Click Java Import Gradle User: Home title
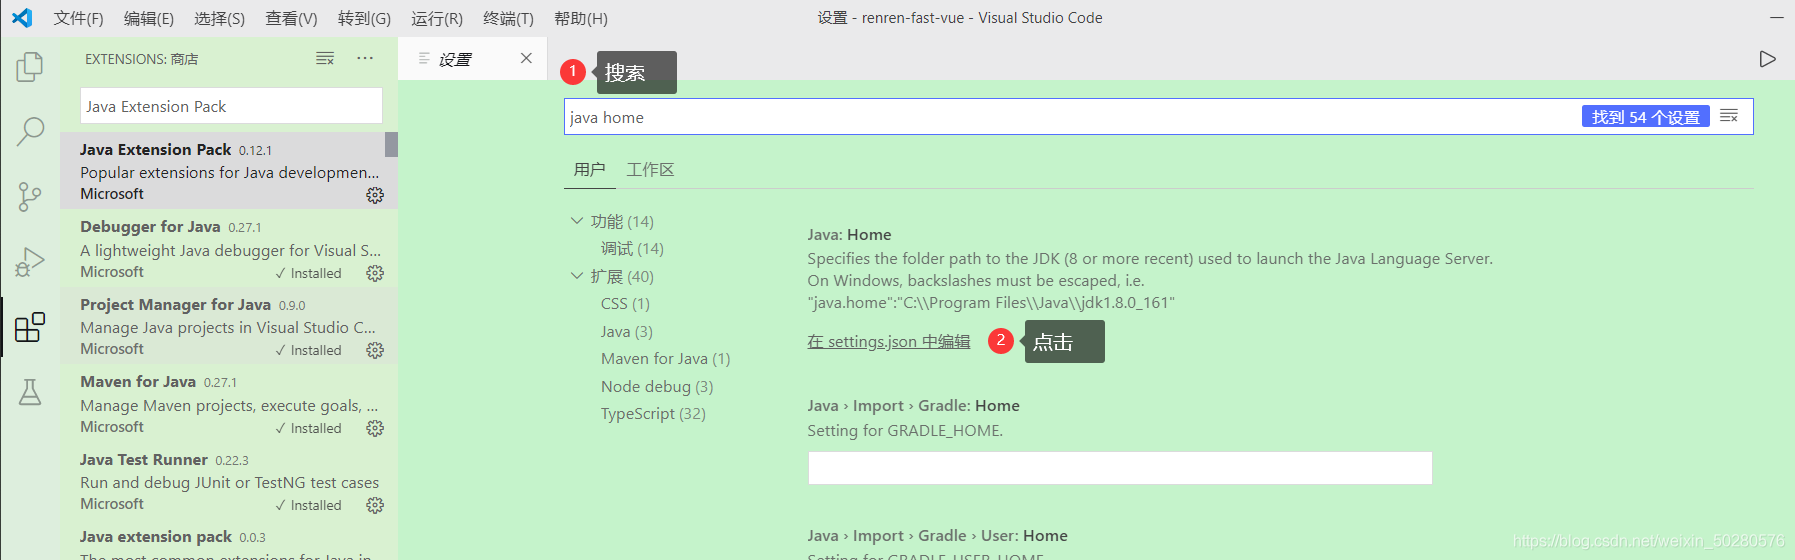This screenshot has width=1795, height=560. [x=937, y=535]
